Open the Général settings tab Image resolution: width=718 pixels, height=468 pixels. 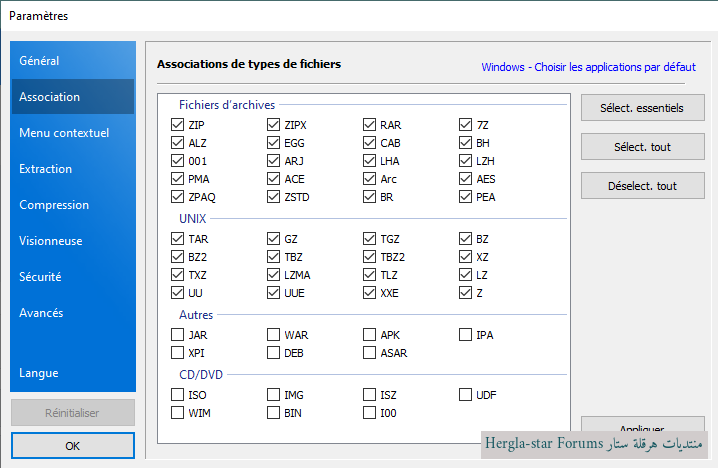click(73, 60)
